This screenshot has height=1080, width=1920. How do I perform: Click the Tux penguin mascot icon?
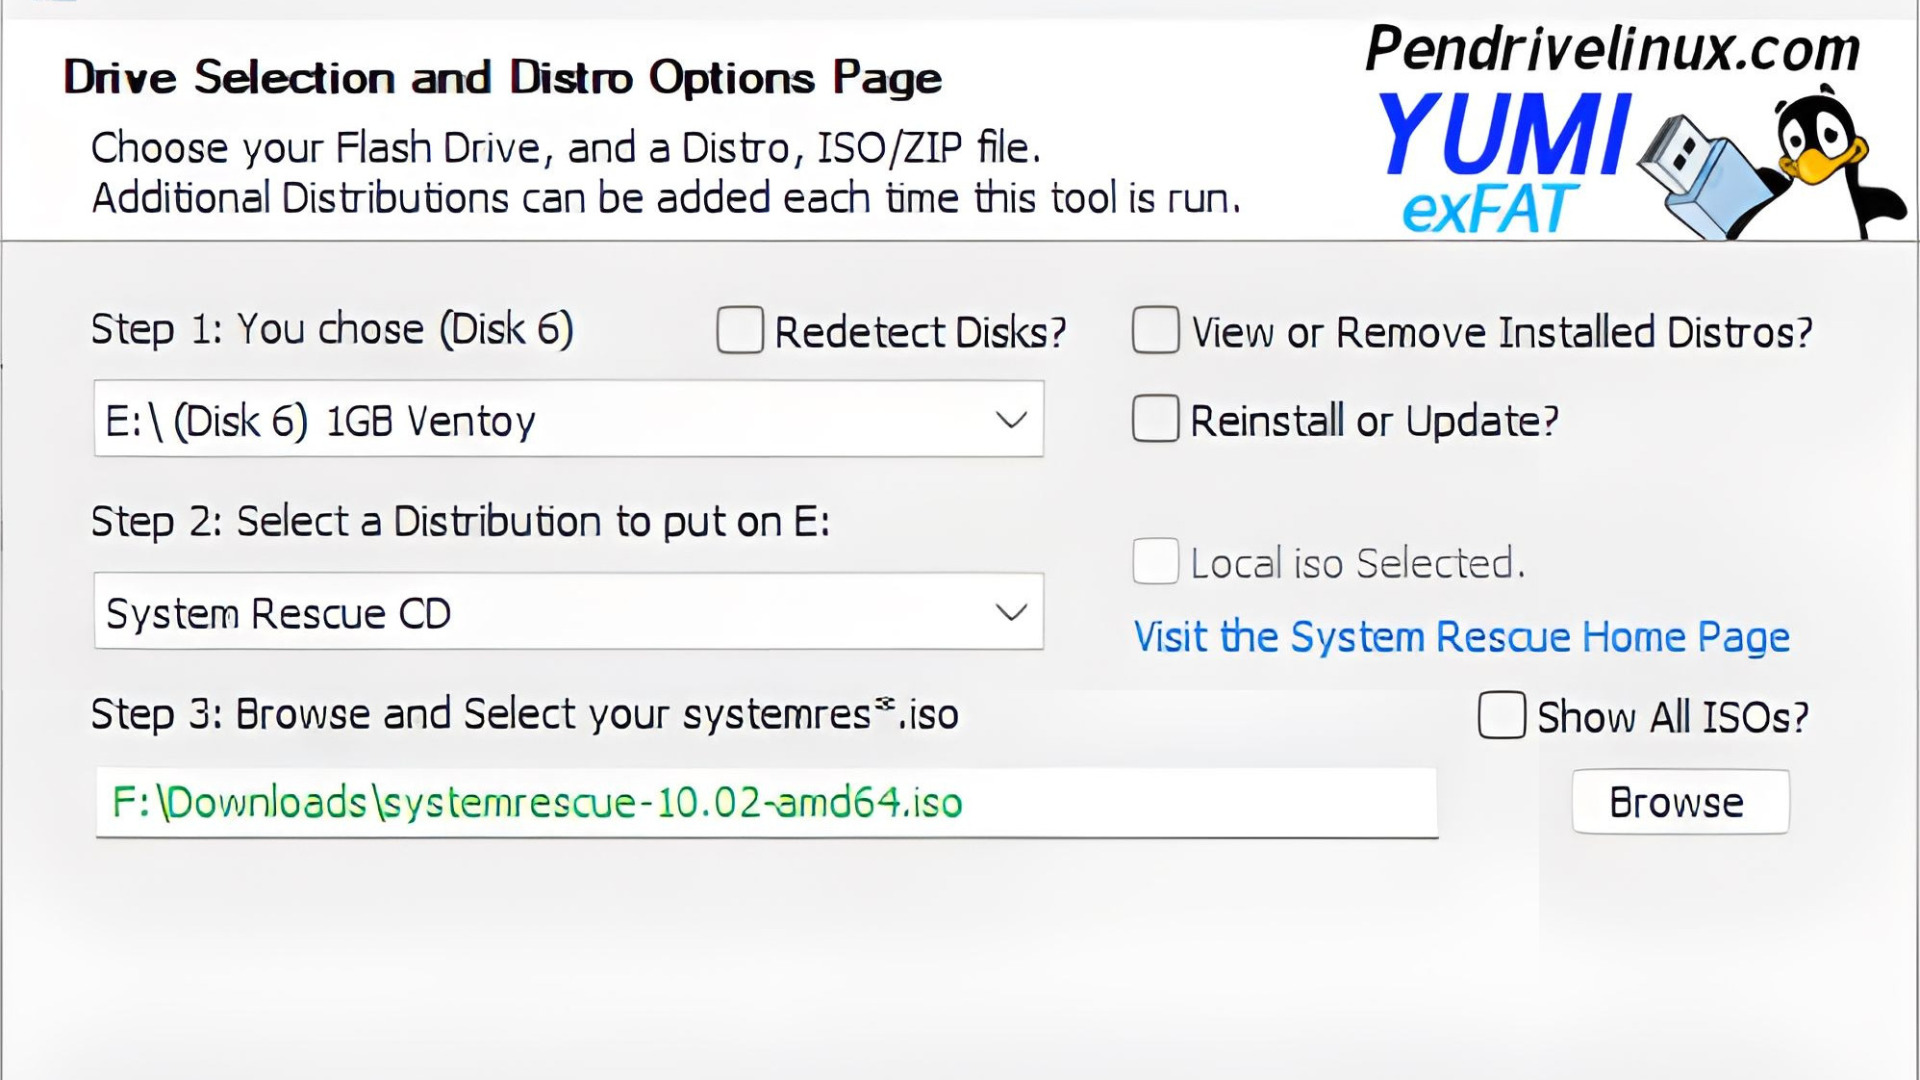[1828, 160]
